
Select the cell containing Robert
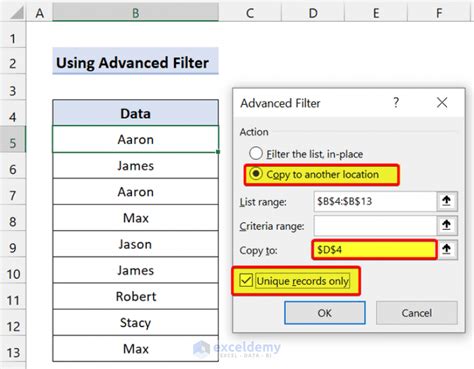[x=135, y=296]
